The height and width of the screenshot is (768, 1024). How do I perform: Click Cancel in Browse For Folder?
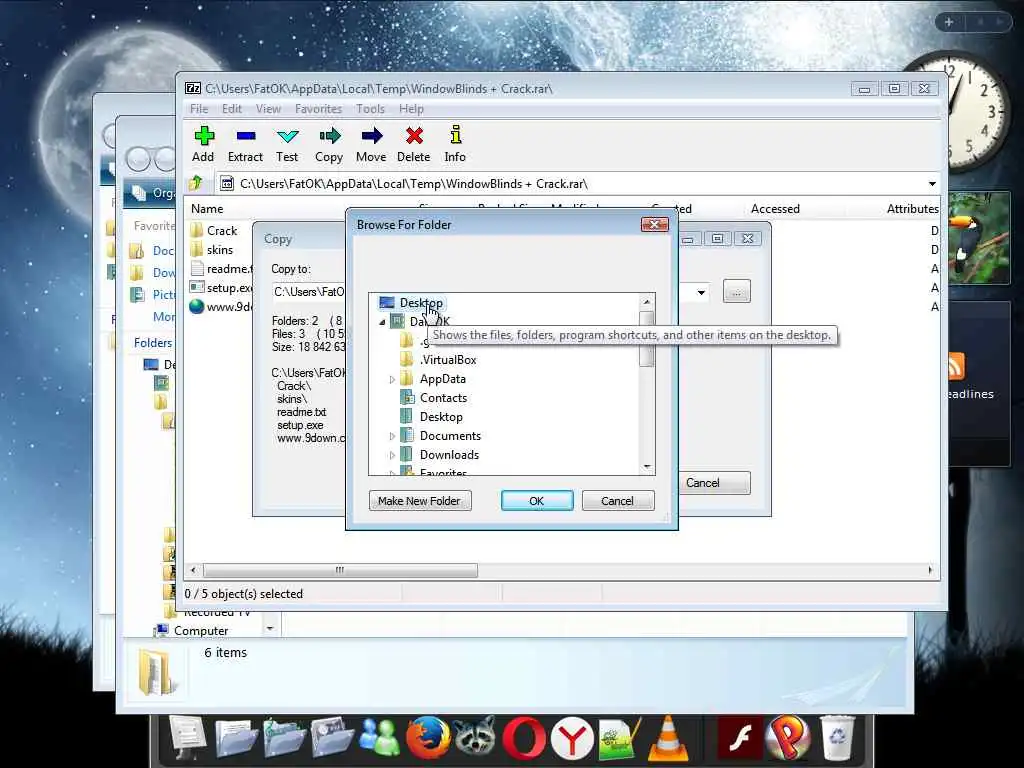[x=617, y=501]
